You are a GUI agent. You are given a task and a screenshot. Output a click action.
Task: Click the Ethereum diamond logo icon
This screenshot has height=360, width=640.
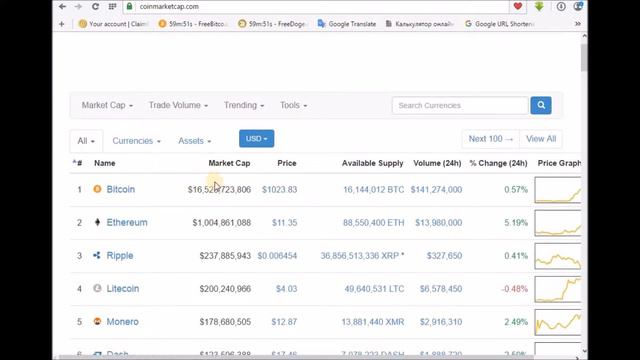tap(97, 222)
